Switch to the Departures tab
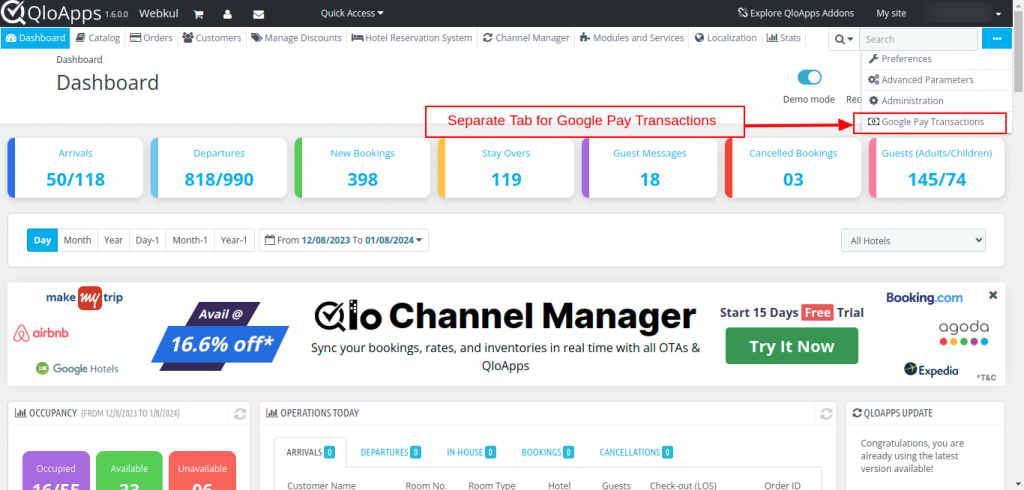Screen dimensions: 1024x490 (391, 452)
